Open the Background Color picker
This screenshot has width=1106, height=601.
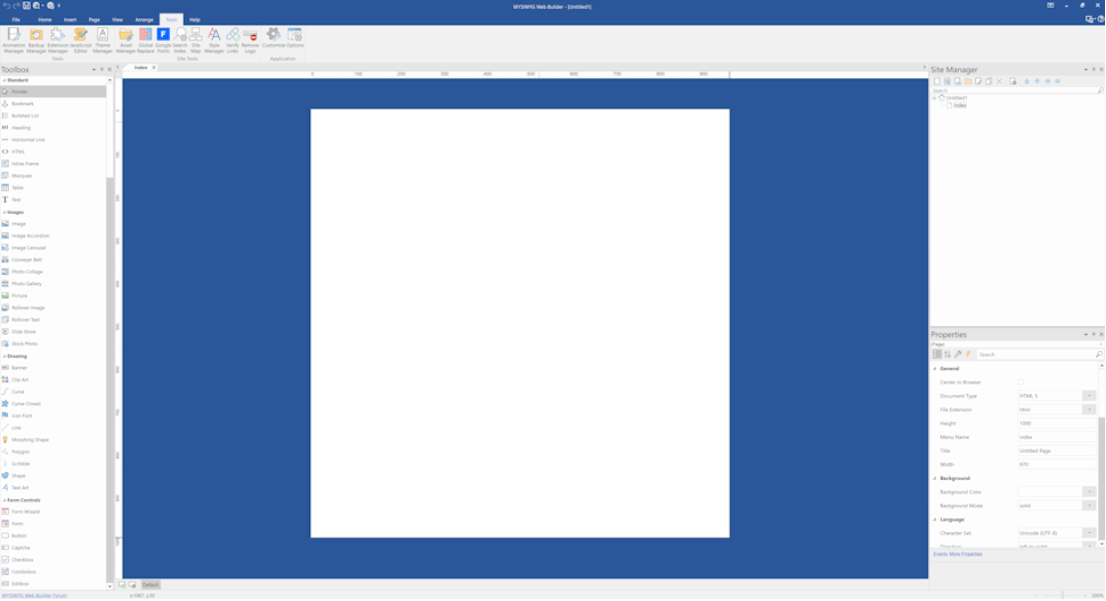point(1089,492)
